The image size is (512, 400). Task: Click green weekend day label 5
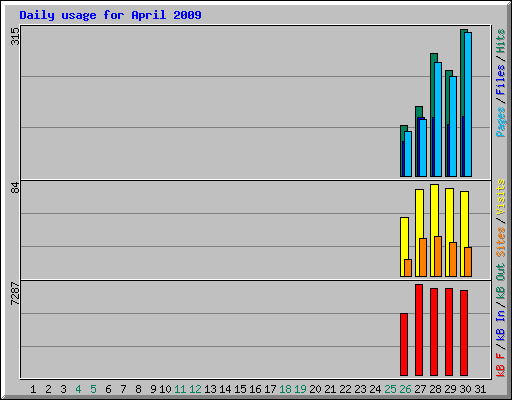pyautogui.click(x=93, y=389)
